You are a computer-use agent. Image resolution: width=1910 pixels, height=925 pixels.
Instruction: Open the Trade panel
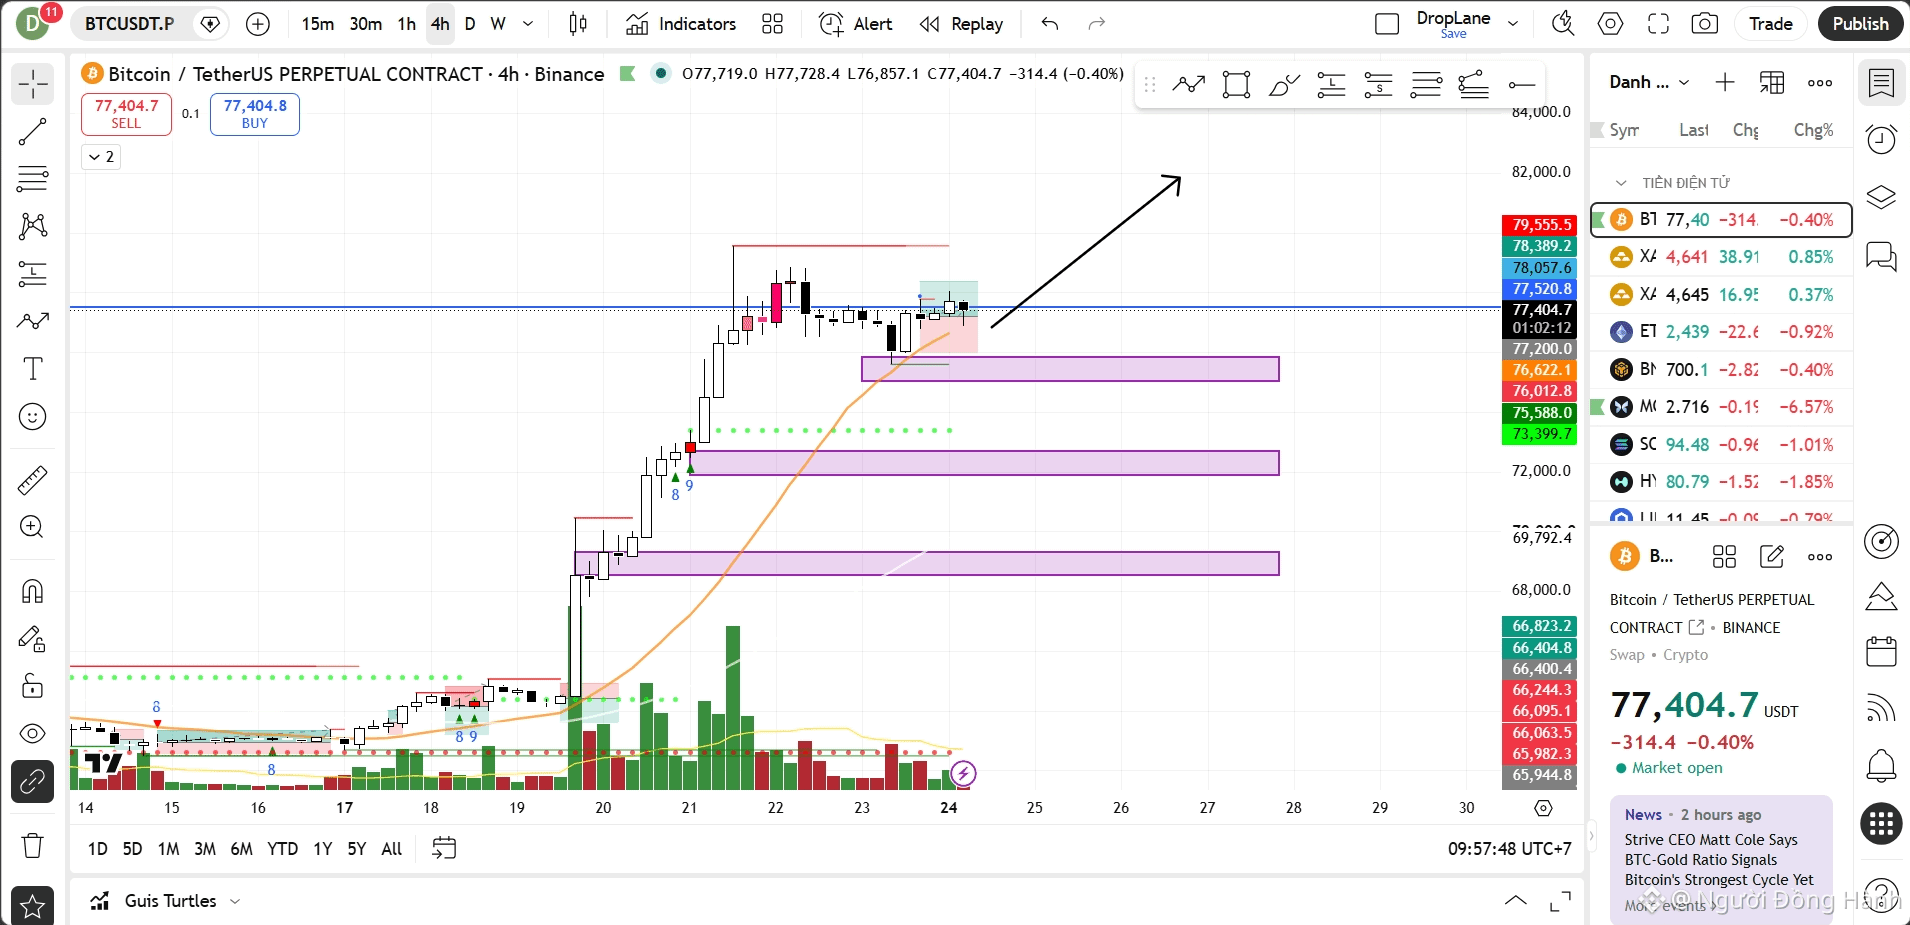[1770, 24]
